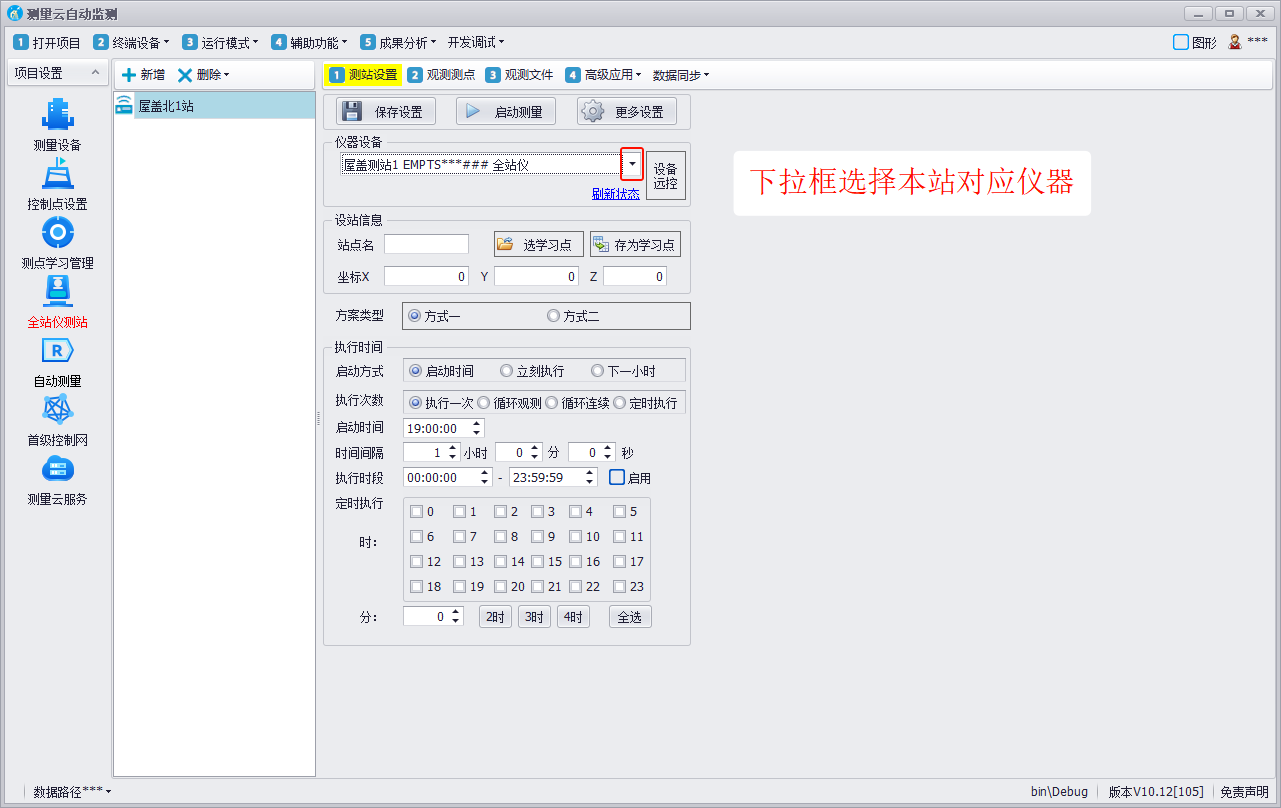Open the 测量云服务 cloud icon
The image size is (1281, 808).
[57, 469]
